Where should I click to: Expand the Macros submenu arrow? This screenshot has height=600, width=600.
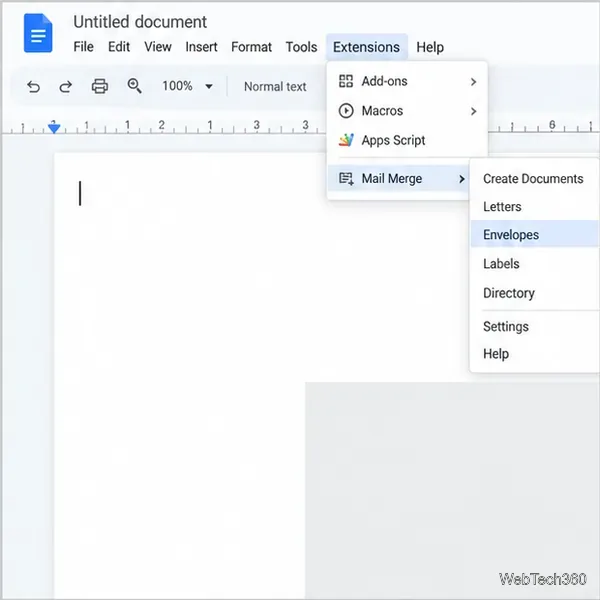(x=473, y=111)
